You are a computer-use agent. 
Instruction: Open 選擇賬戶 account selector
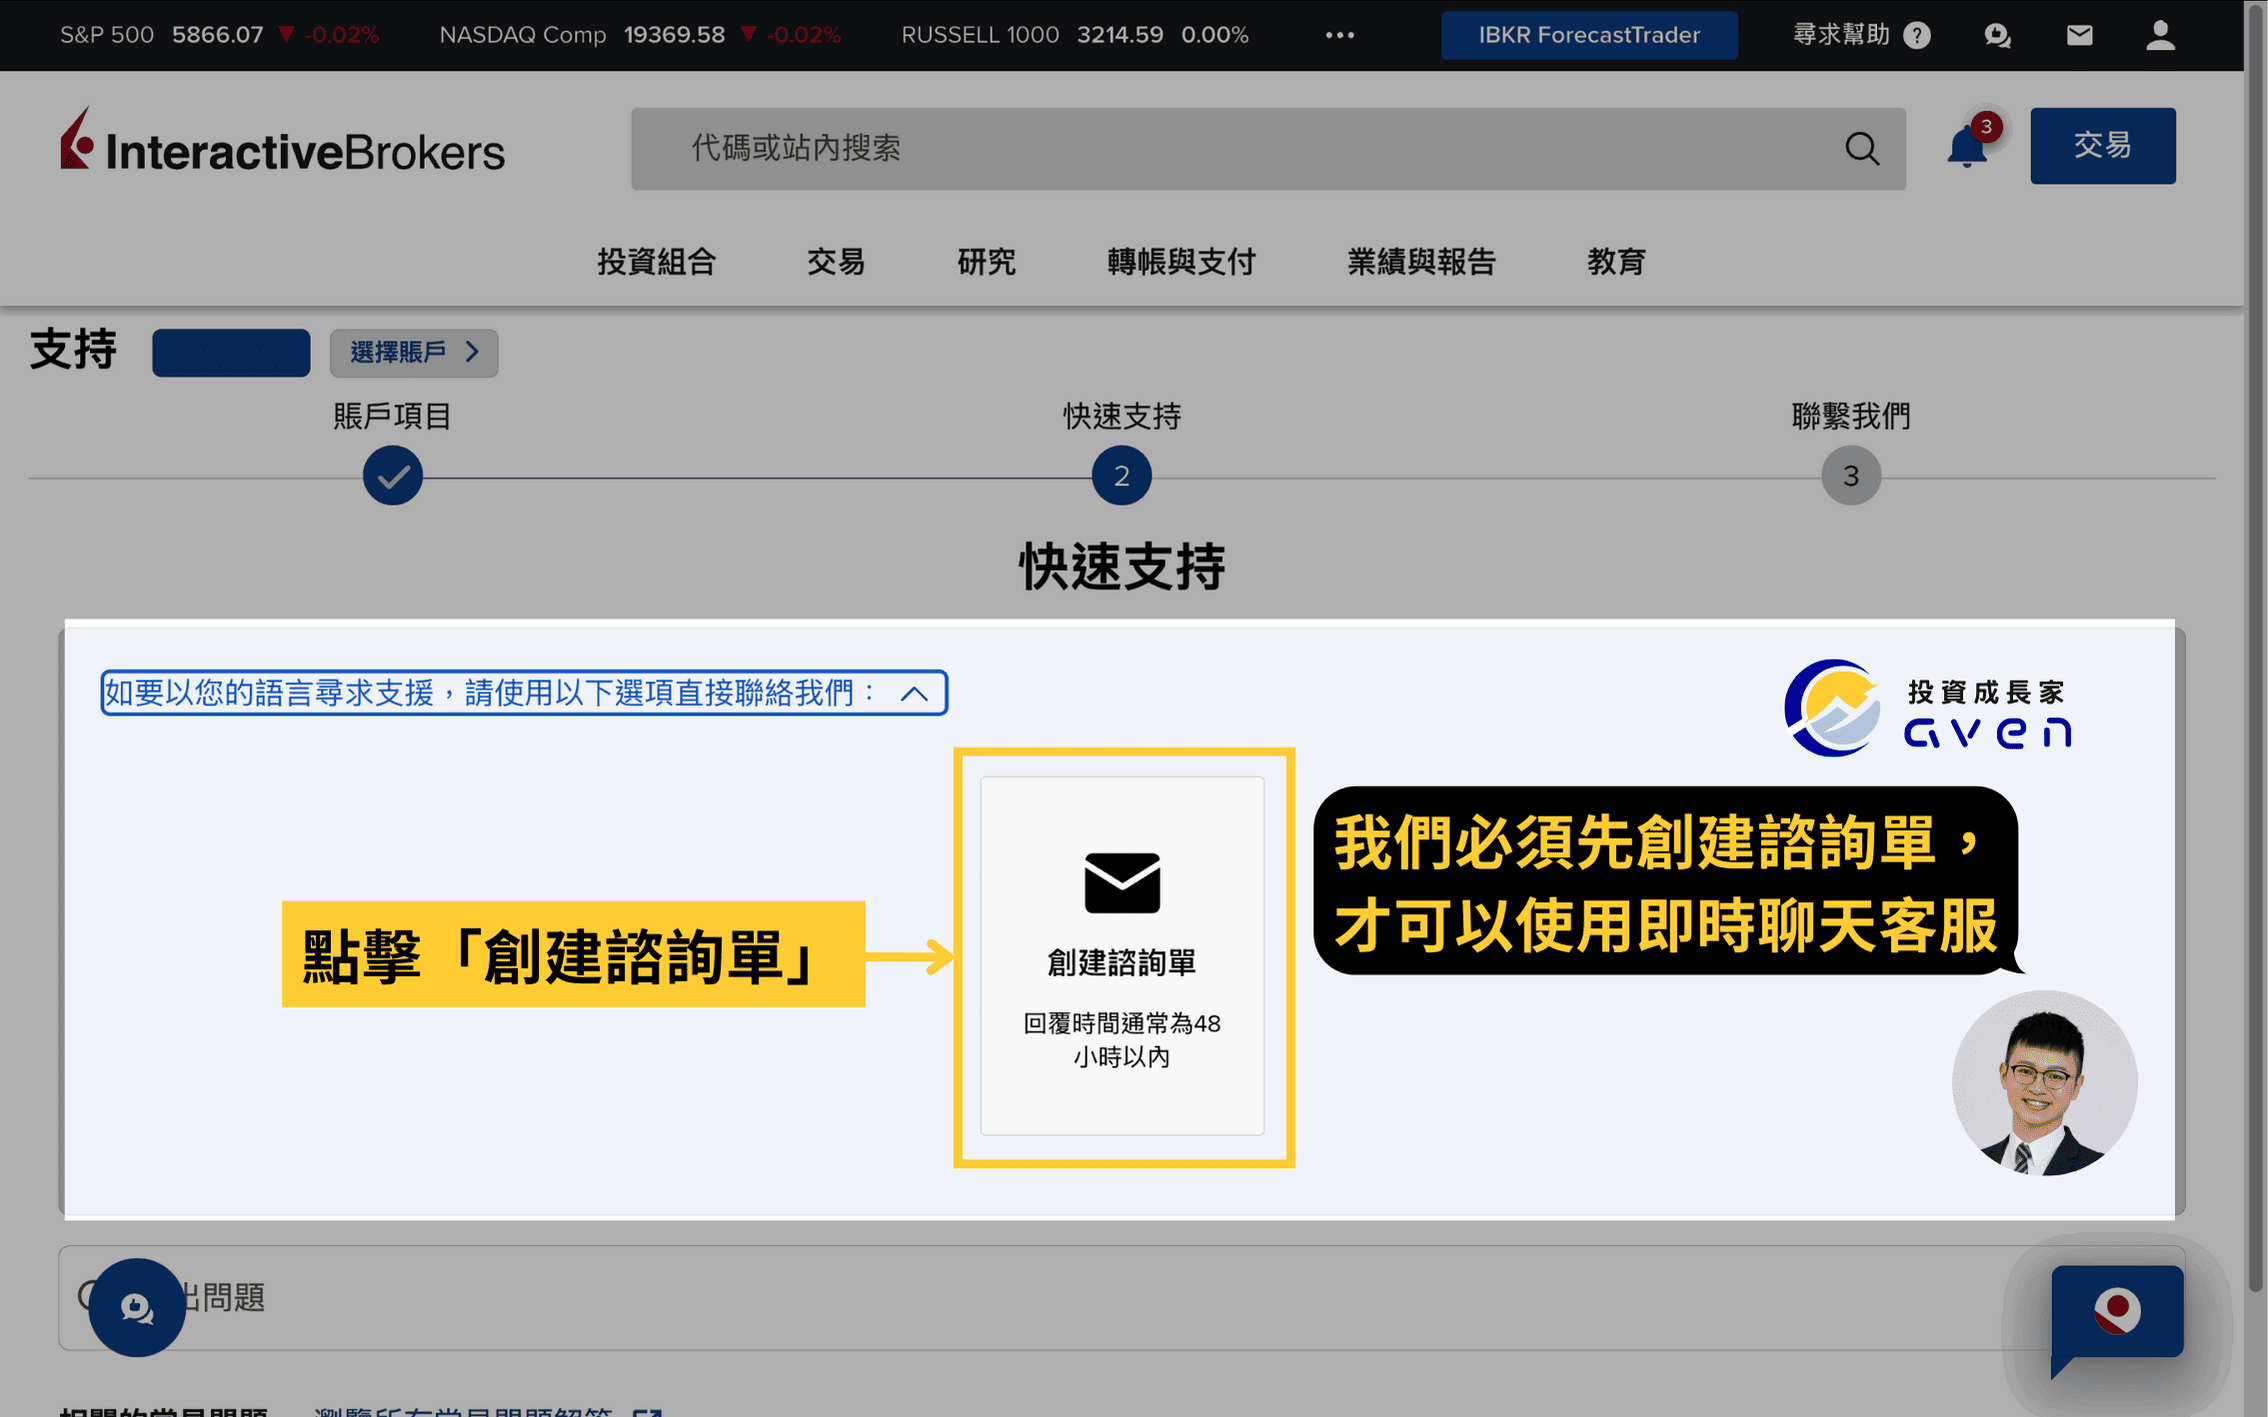tap(414, 352)
